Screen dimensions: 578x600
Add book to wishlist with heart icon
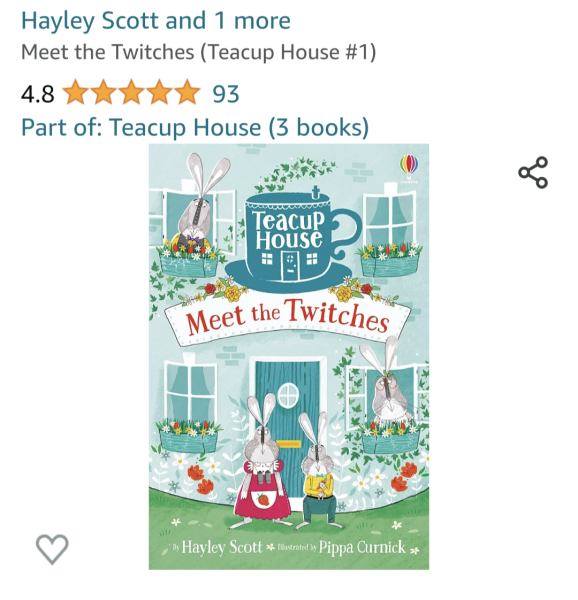(x=52, y=549)
